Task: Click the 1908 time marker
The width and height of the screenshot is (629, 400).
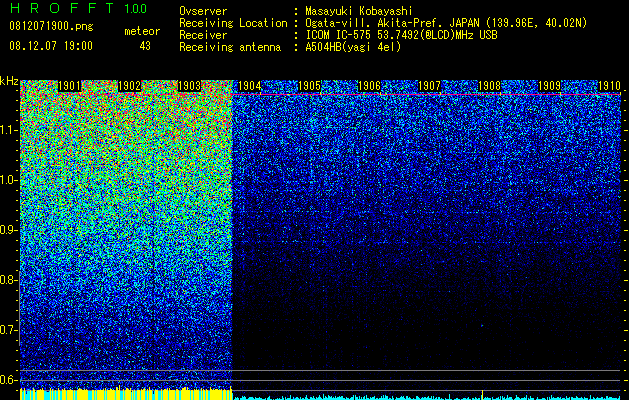Action: (489, 86)
